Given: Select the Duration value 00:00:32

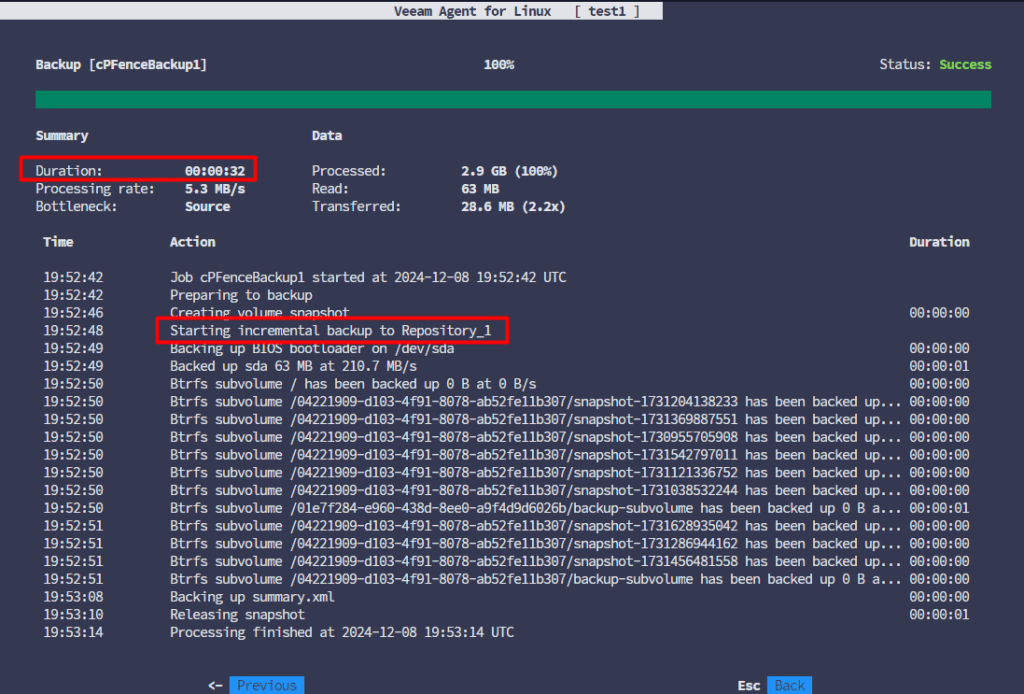Looking at the screenshot, I should [x=214, y=171].
